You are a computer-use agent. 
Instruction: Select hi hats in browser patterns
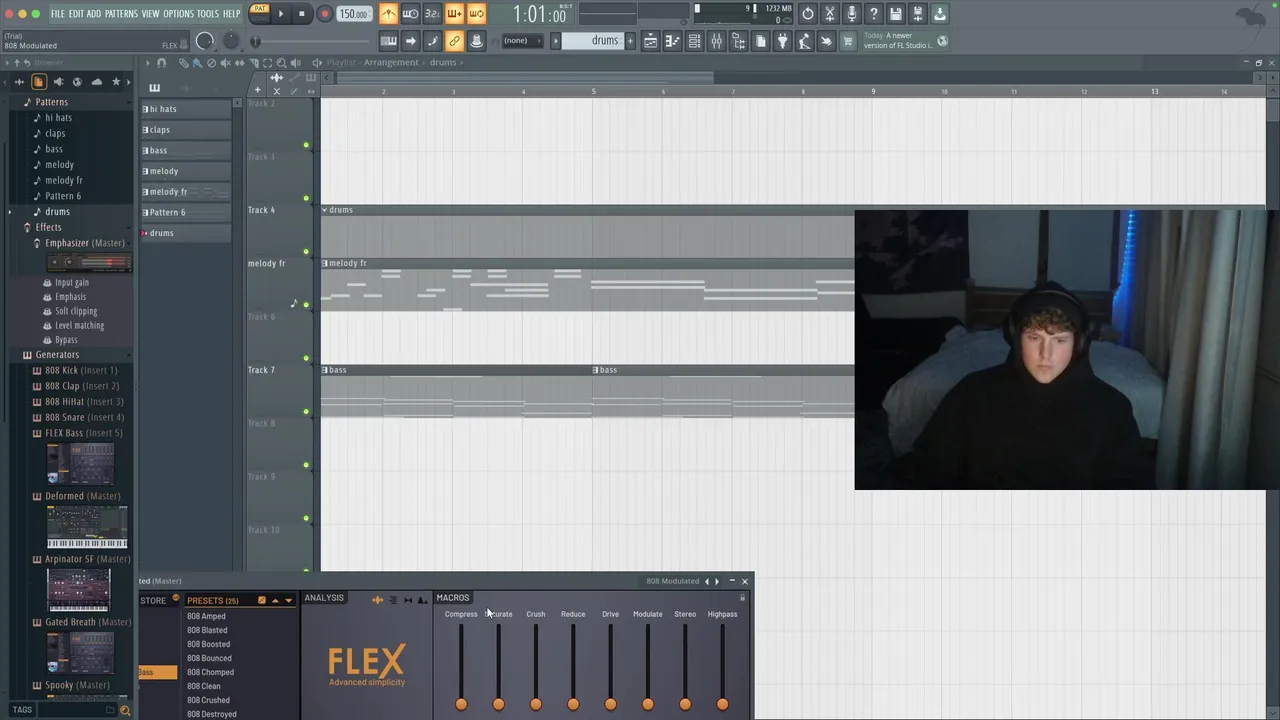58,118
